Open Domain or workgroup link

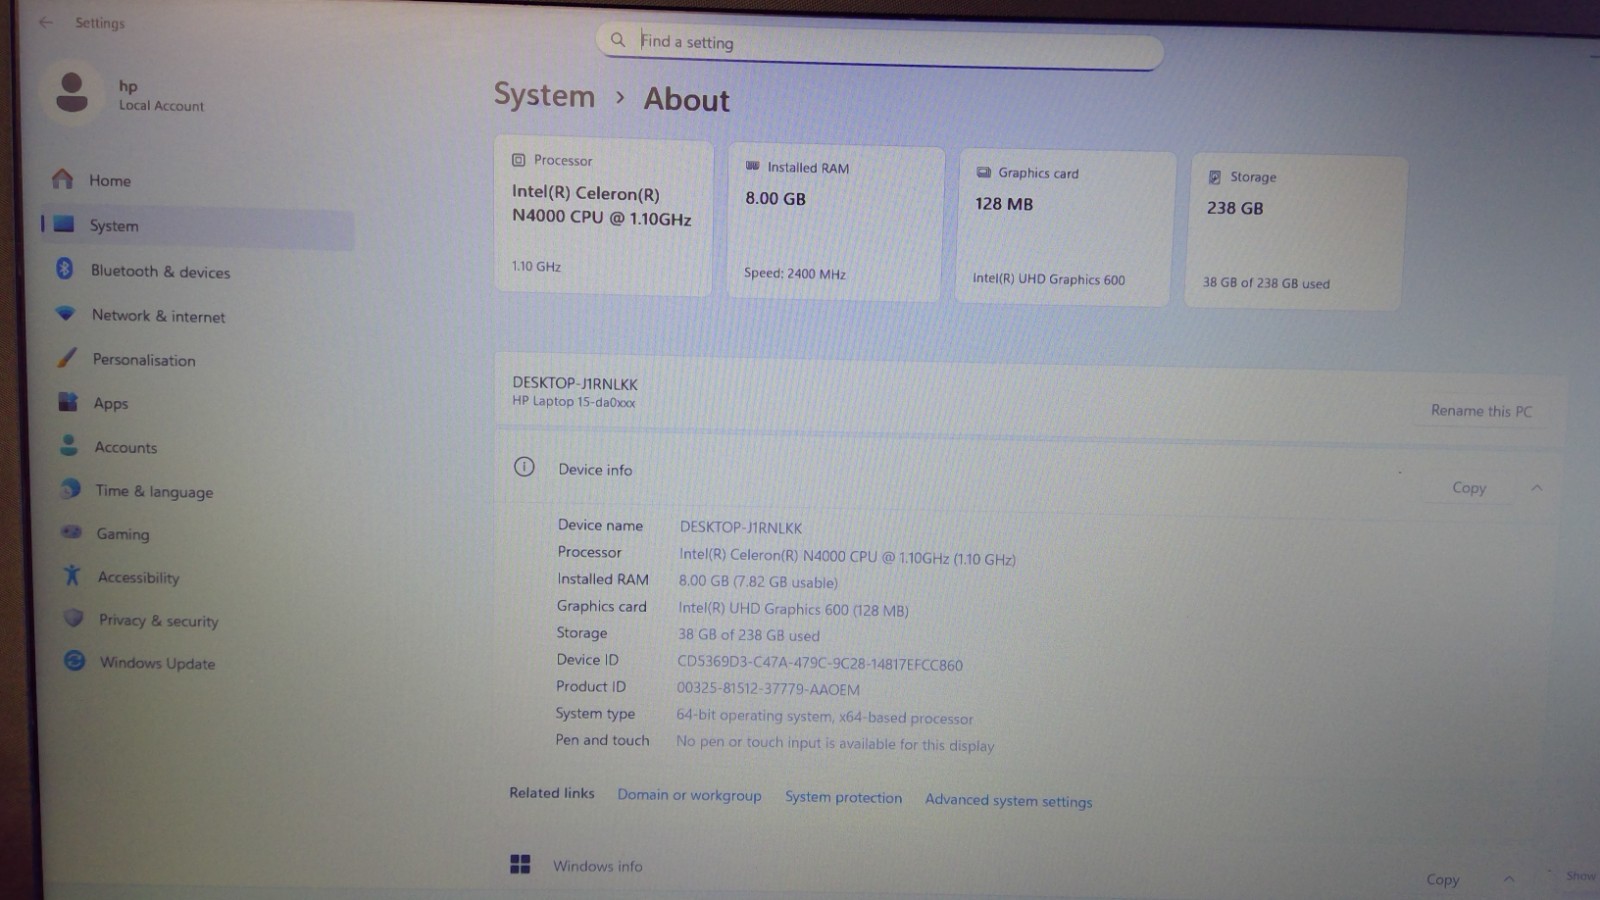[x=689, y=795]
